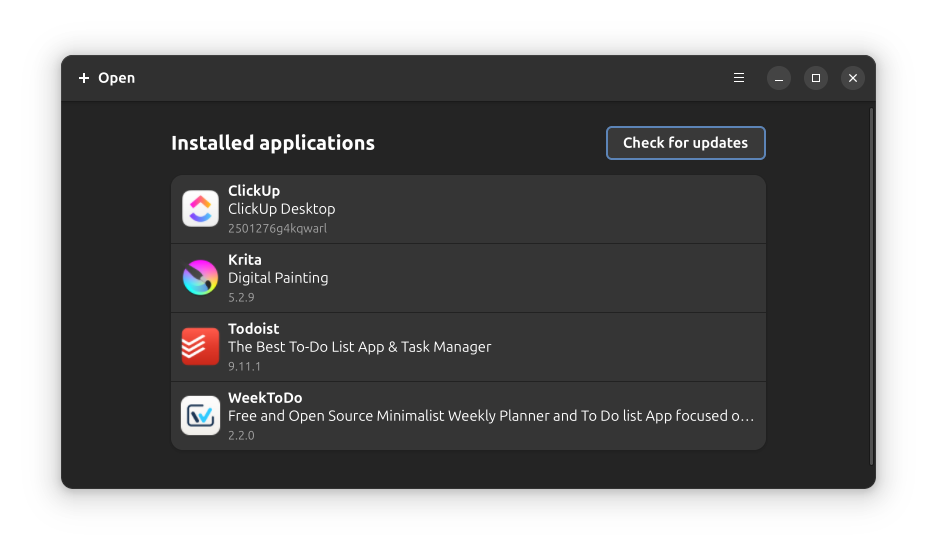Maximize the window

coord(816,78)
